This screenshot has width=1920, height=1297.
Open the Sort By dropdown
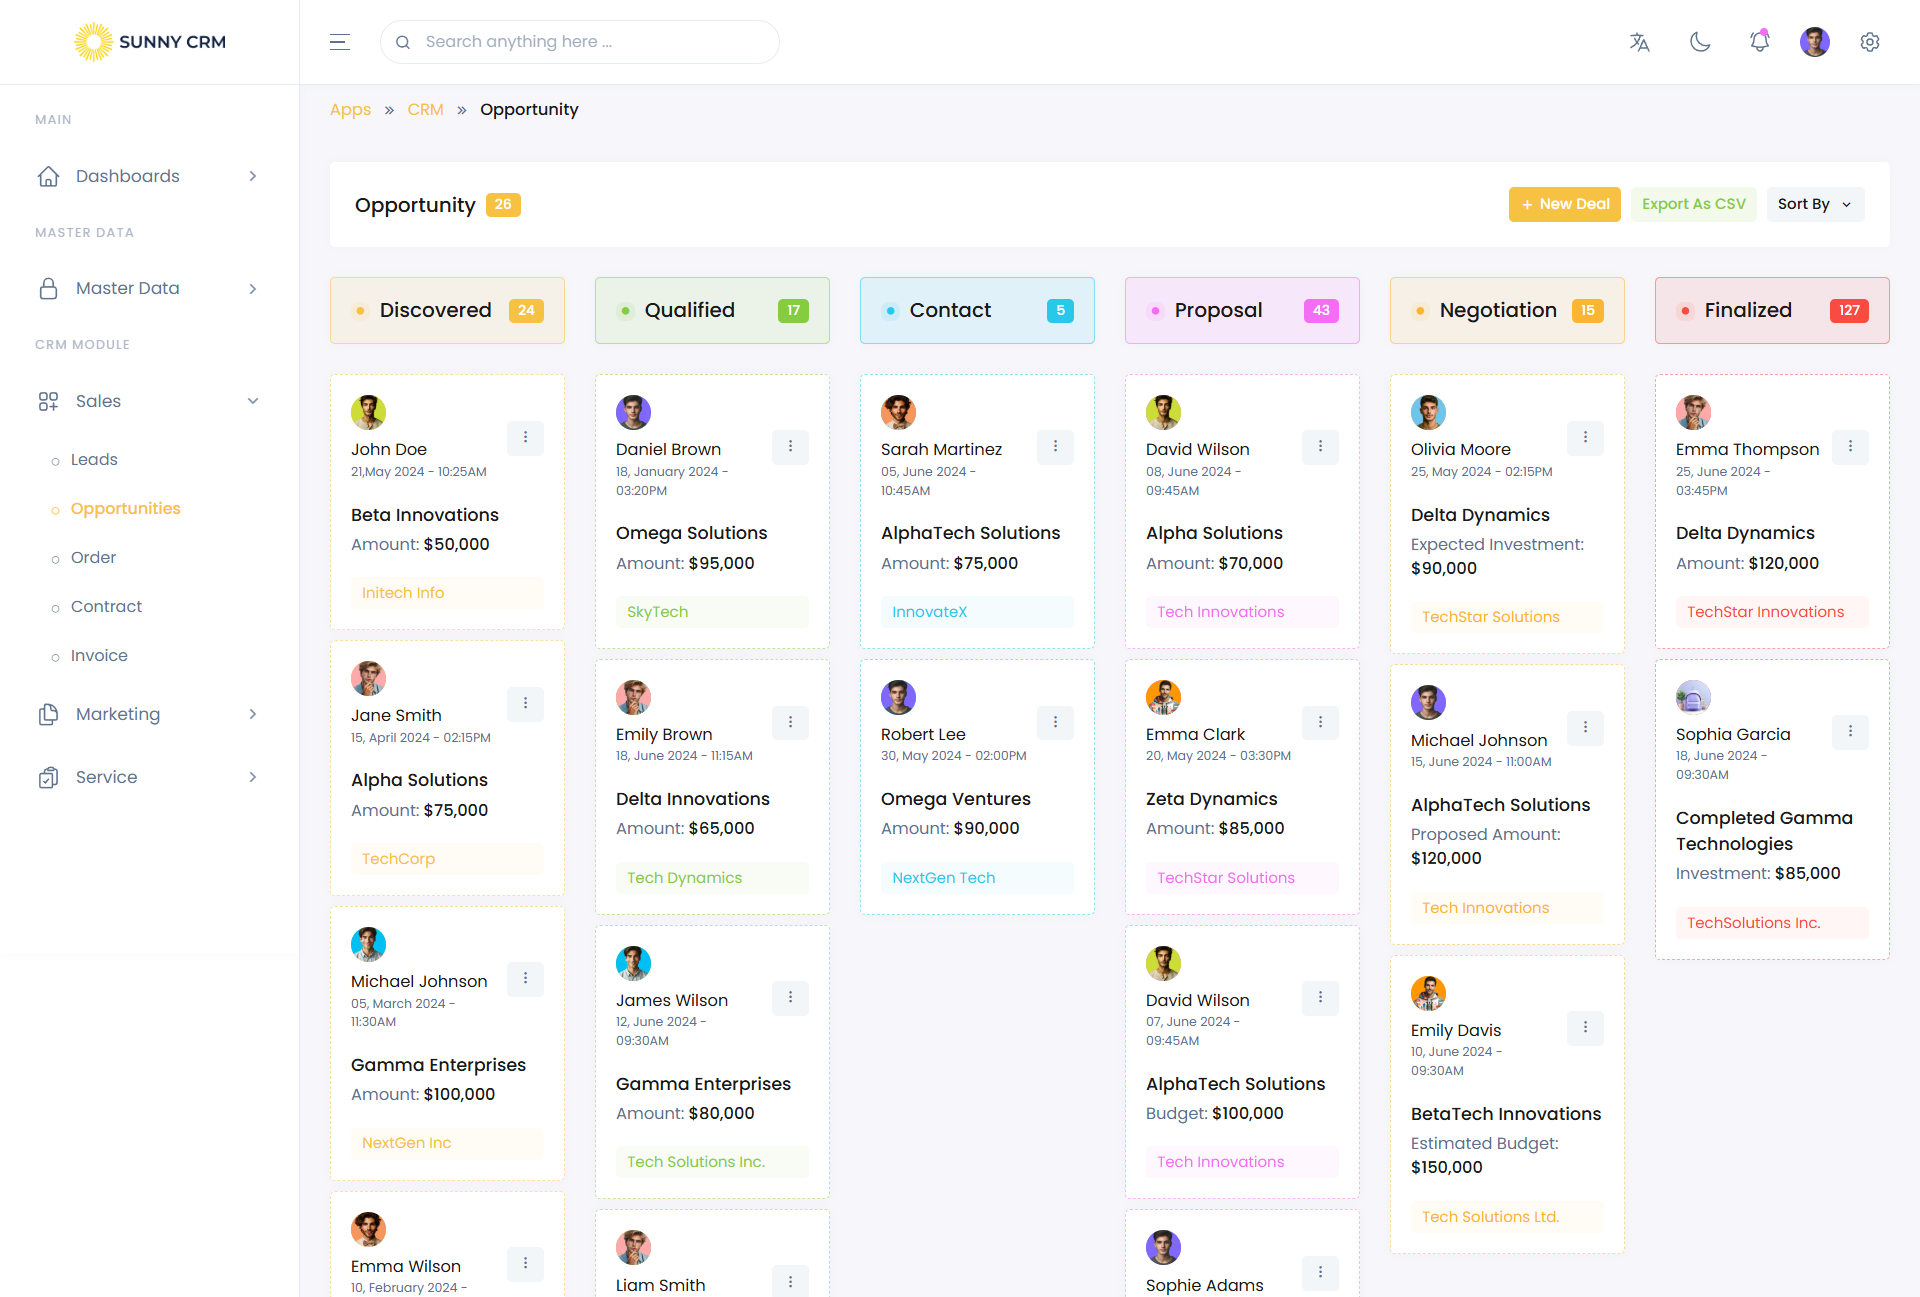click(x=1814, y=204)
